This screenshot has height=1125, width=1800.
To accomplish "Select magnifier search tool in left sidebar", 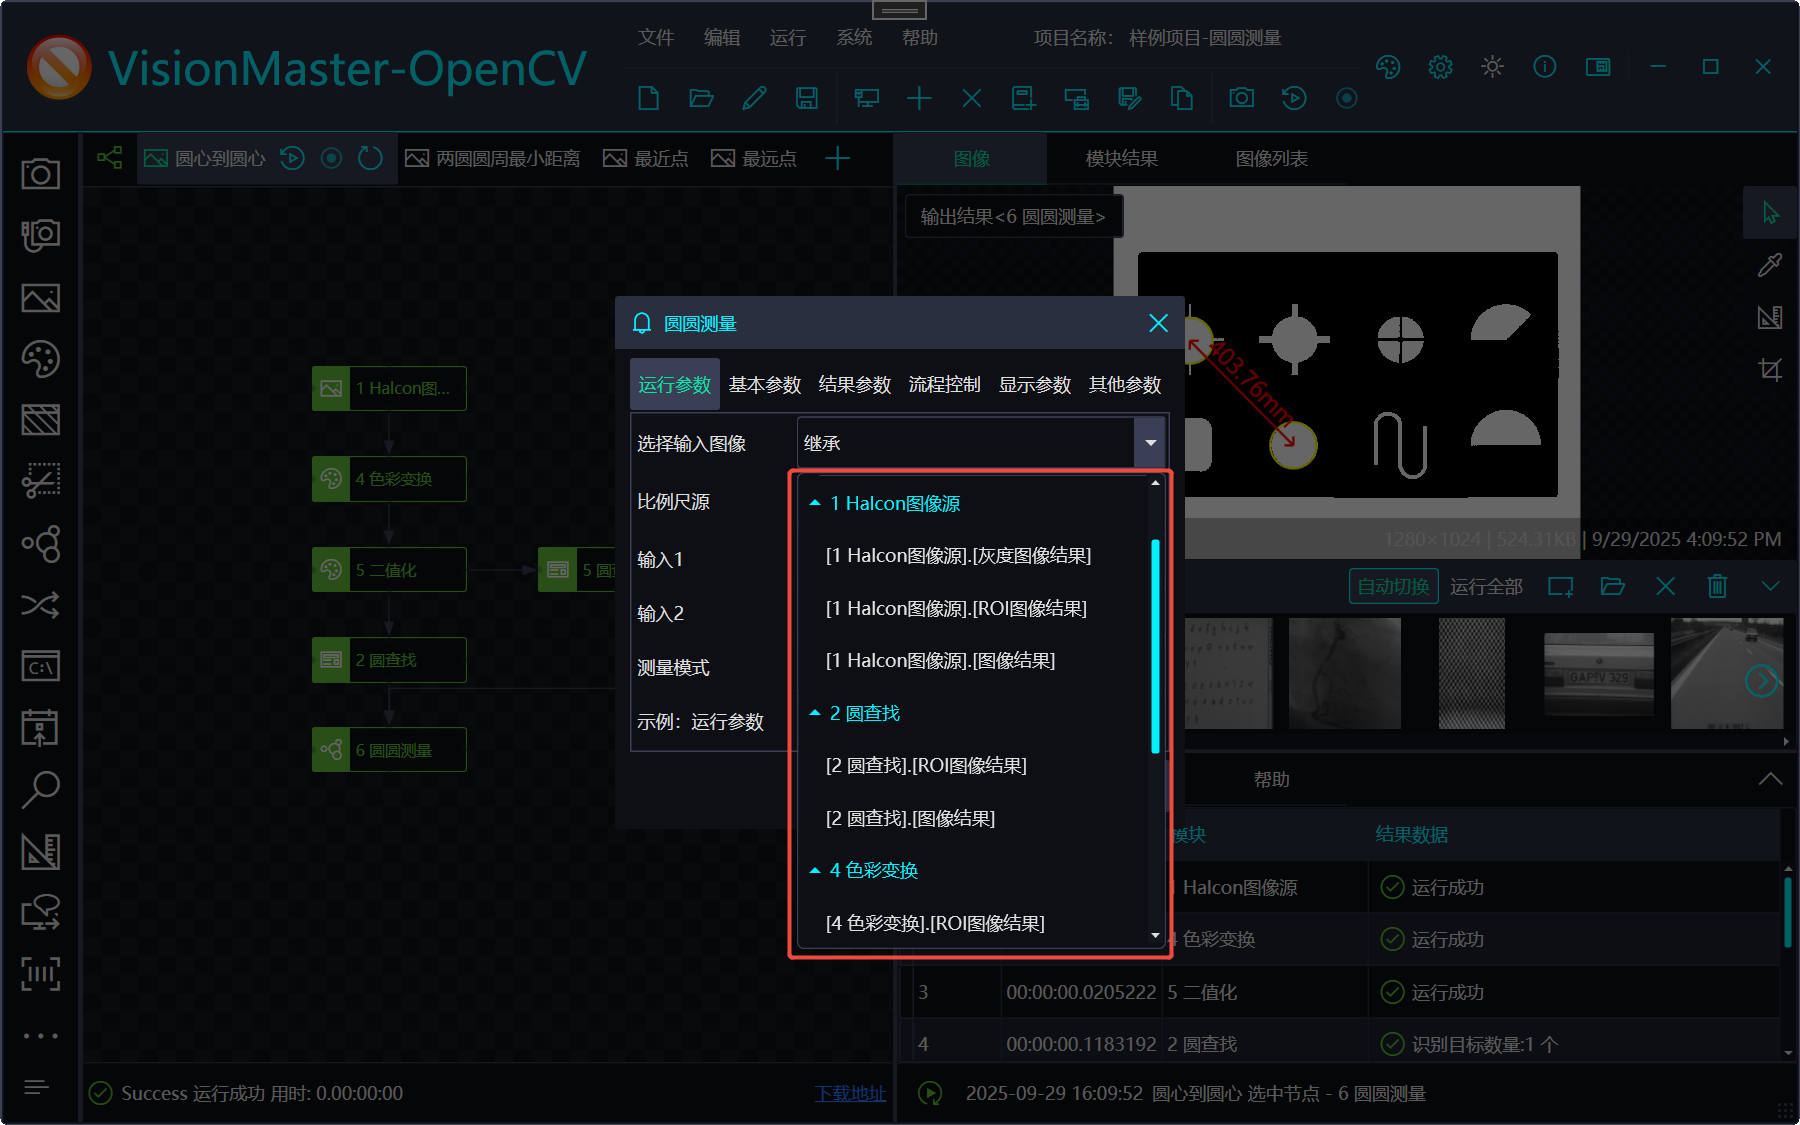I will point(41,790).
